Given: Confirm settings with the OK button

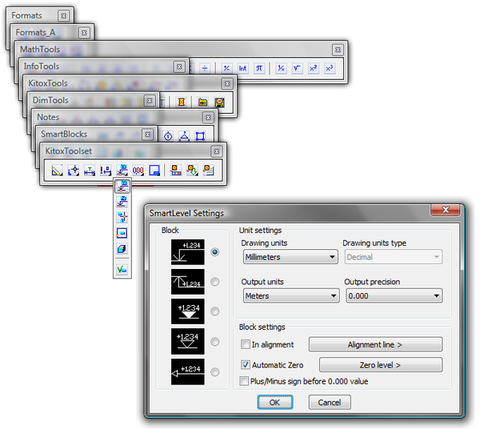Looking at the screenshot, I should tap(275, 402).
